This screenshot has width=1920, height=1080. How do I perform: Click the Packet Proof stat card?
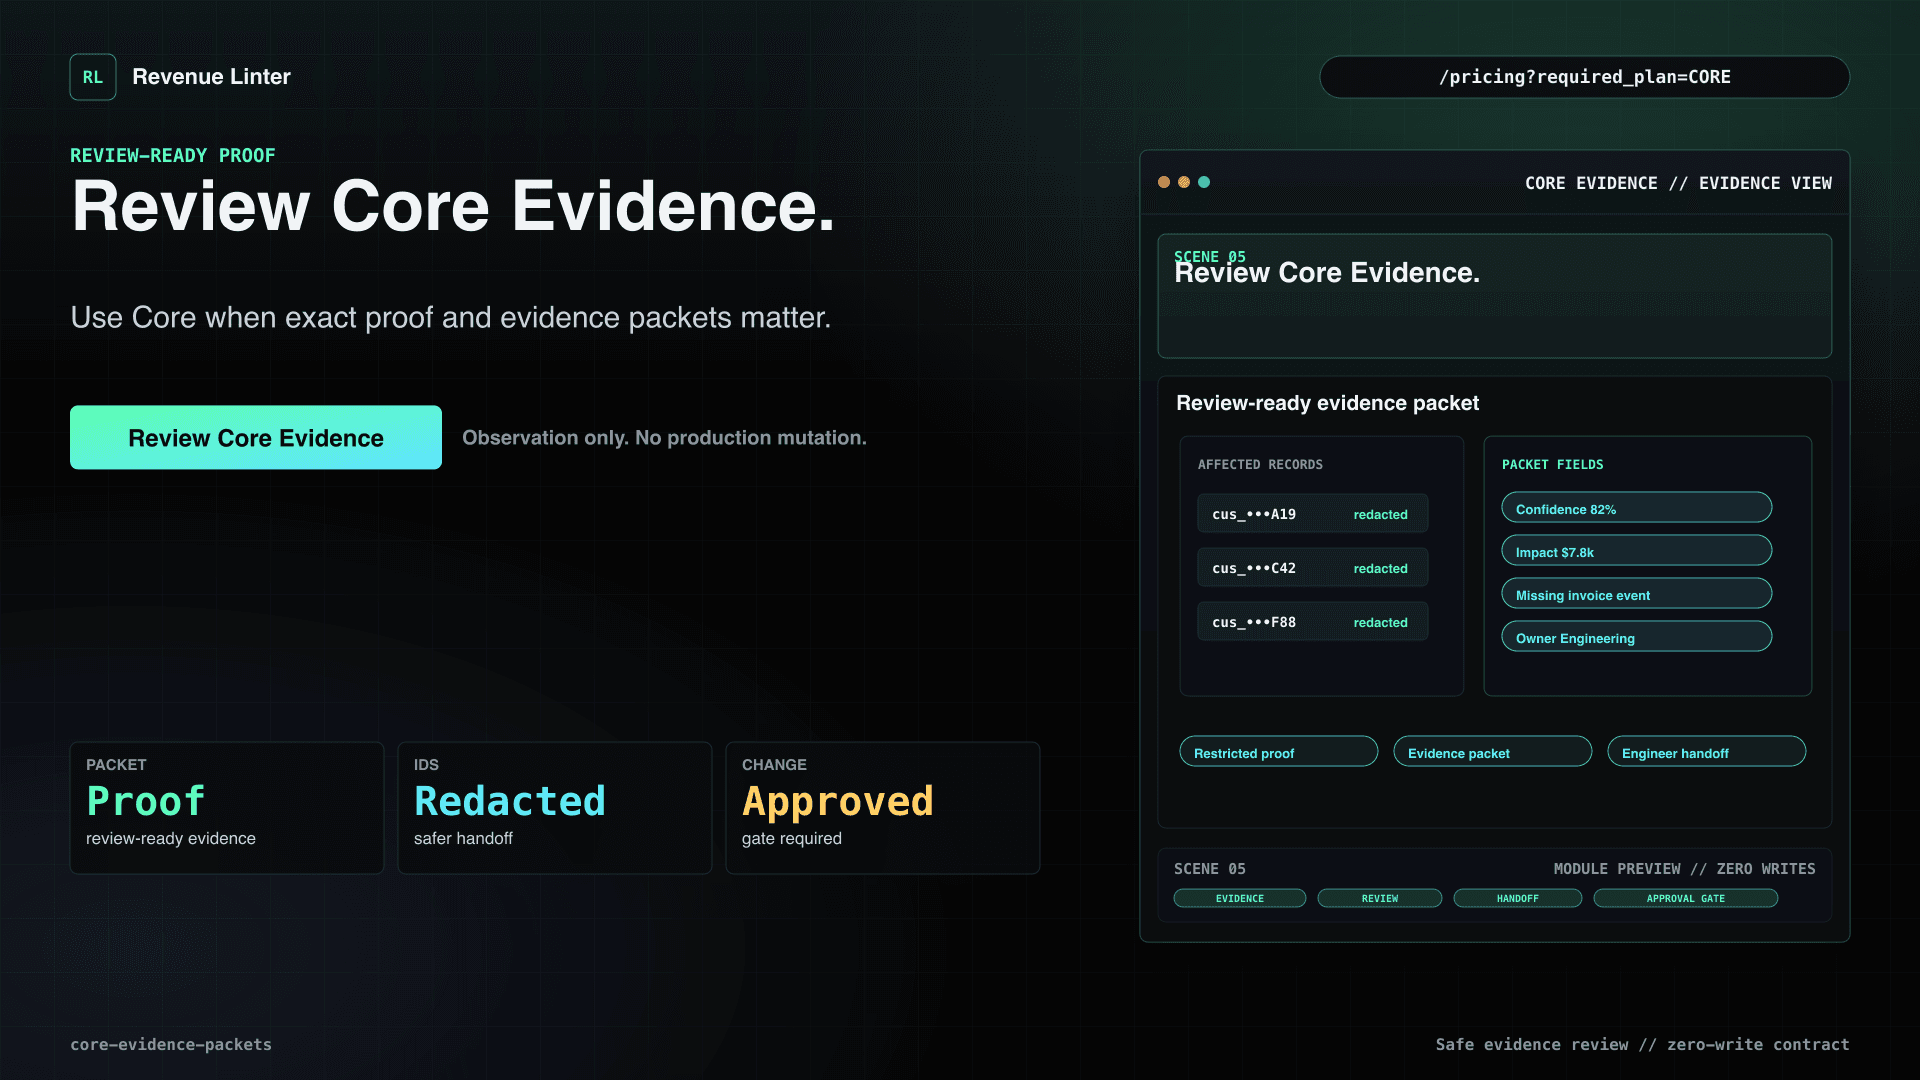227,808
